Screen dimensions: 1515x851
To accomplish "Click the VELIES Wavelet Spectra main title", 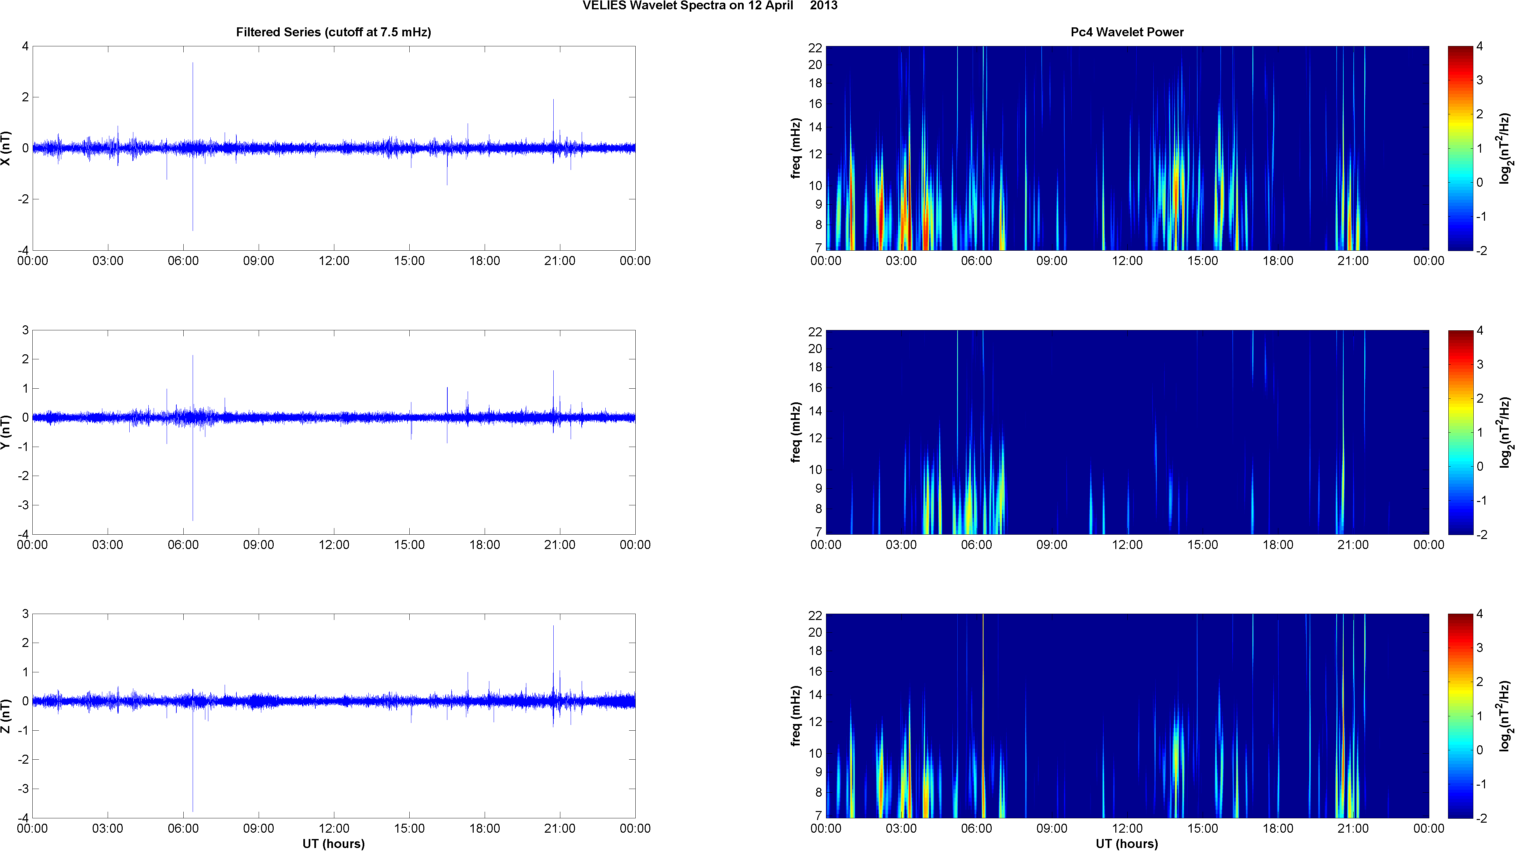I will [x=710, y=6].
